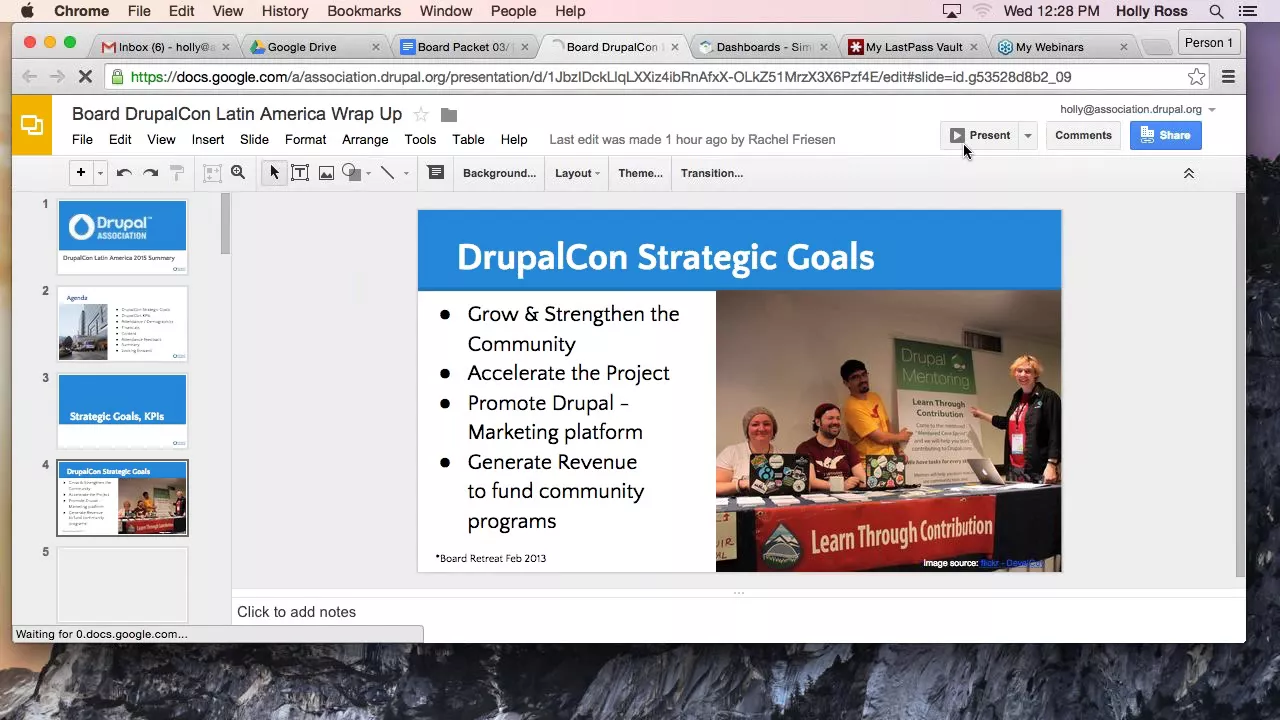Open the Insert menu in Slides

click(208, 139)
